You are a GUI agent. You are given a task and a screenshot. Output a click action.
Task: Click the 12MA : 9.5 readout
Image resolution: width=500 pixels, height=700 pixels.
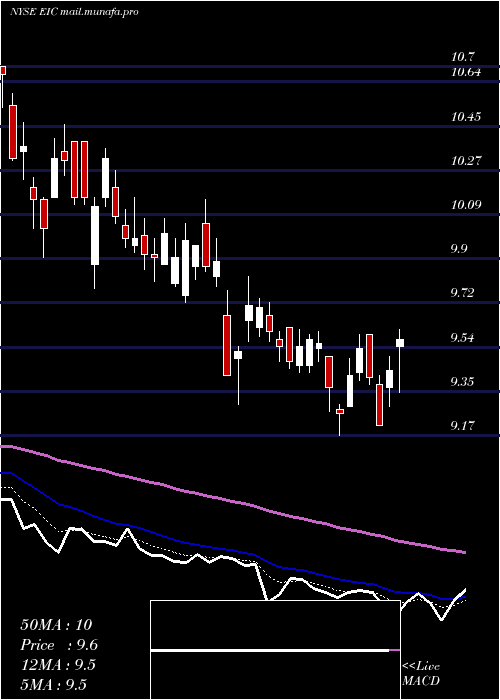point(58,665)
